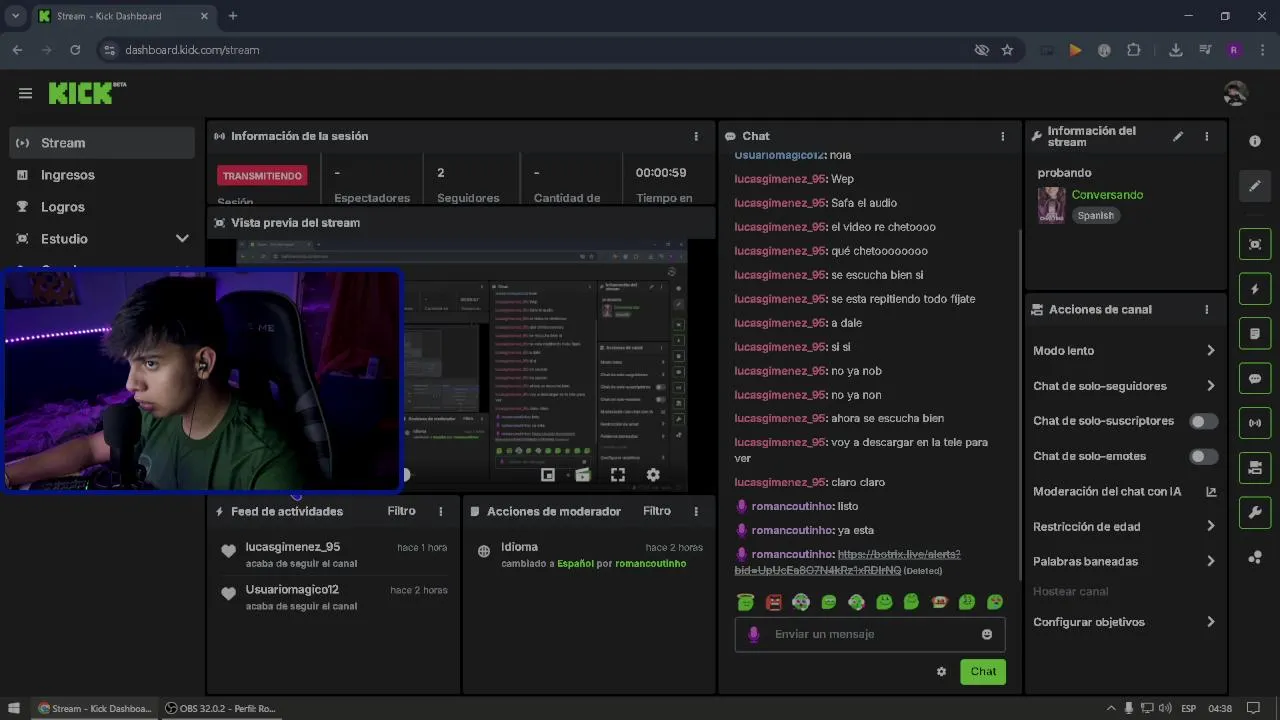Click the Conversando category thumbnail
This screenshot has height=720, width=1280.
[x=1051, y=204]
